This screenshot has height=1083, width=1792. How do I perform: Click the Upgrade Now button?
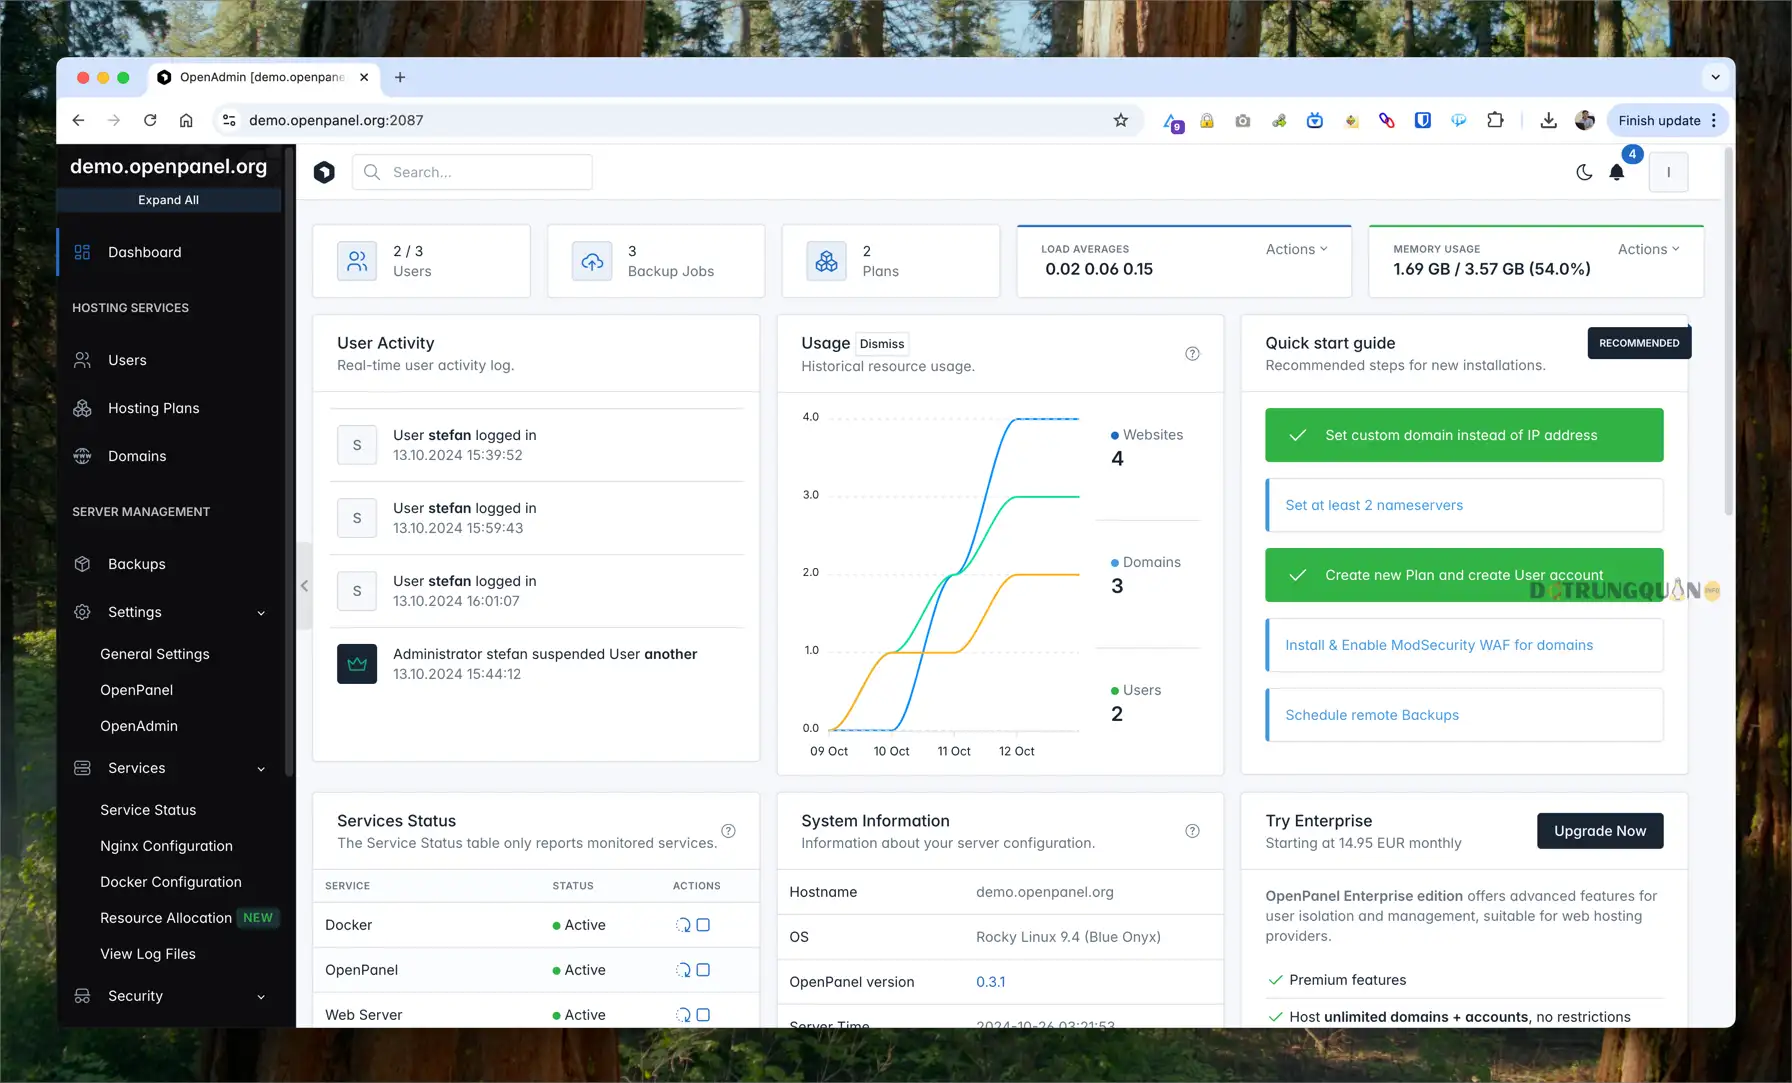tap(1600, 831)
